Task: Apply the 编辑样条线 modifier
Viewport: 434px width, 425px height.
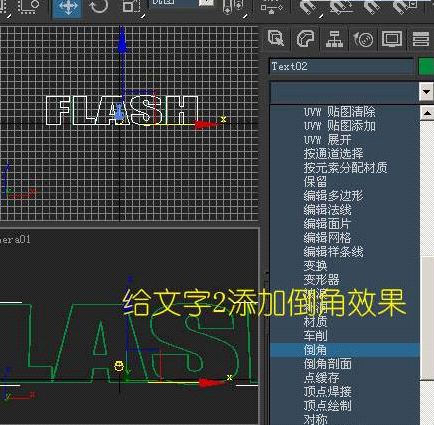Action: pyautogui.click(x=333, y=251)
